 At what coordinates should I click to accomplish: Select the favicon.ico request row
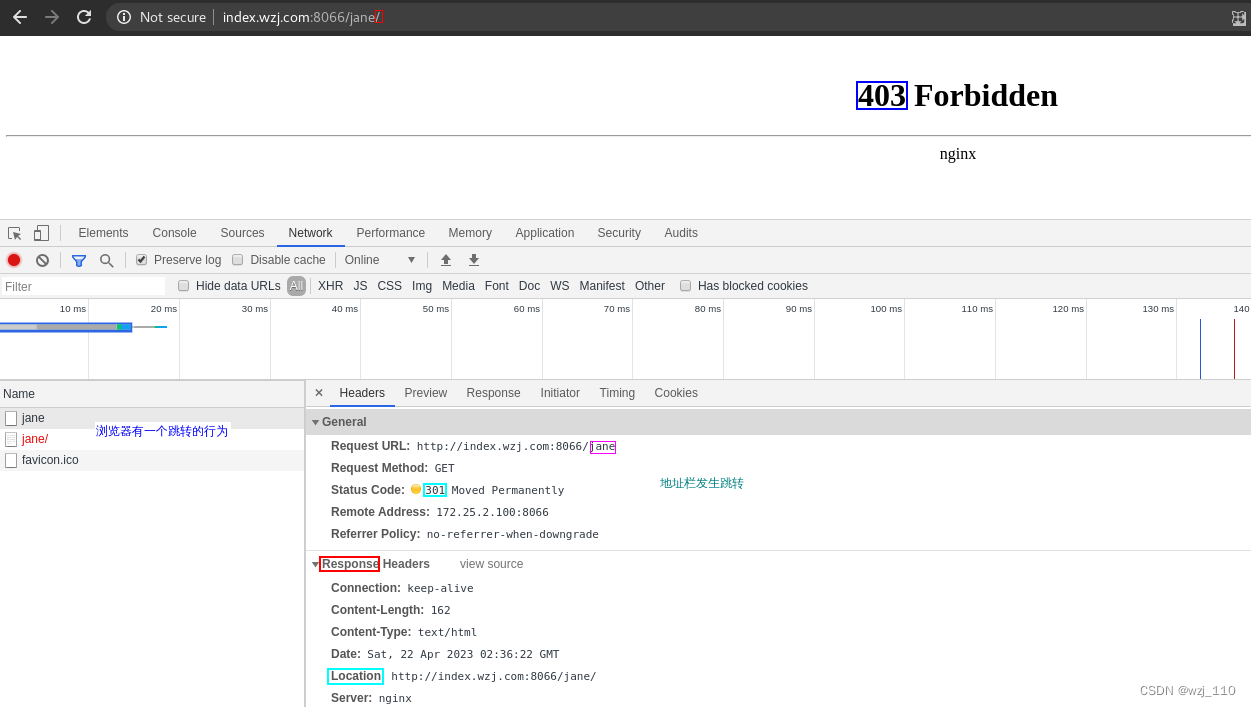152,460
